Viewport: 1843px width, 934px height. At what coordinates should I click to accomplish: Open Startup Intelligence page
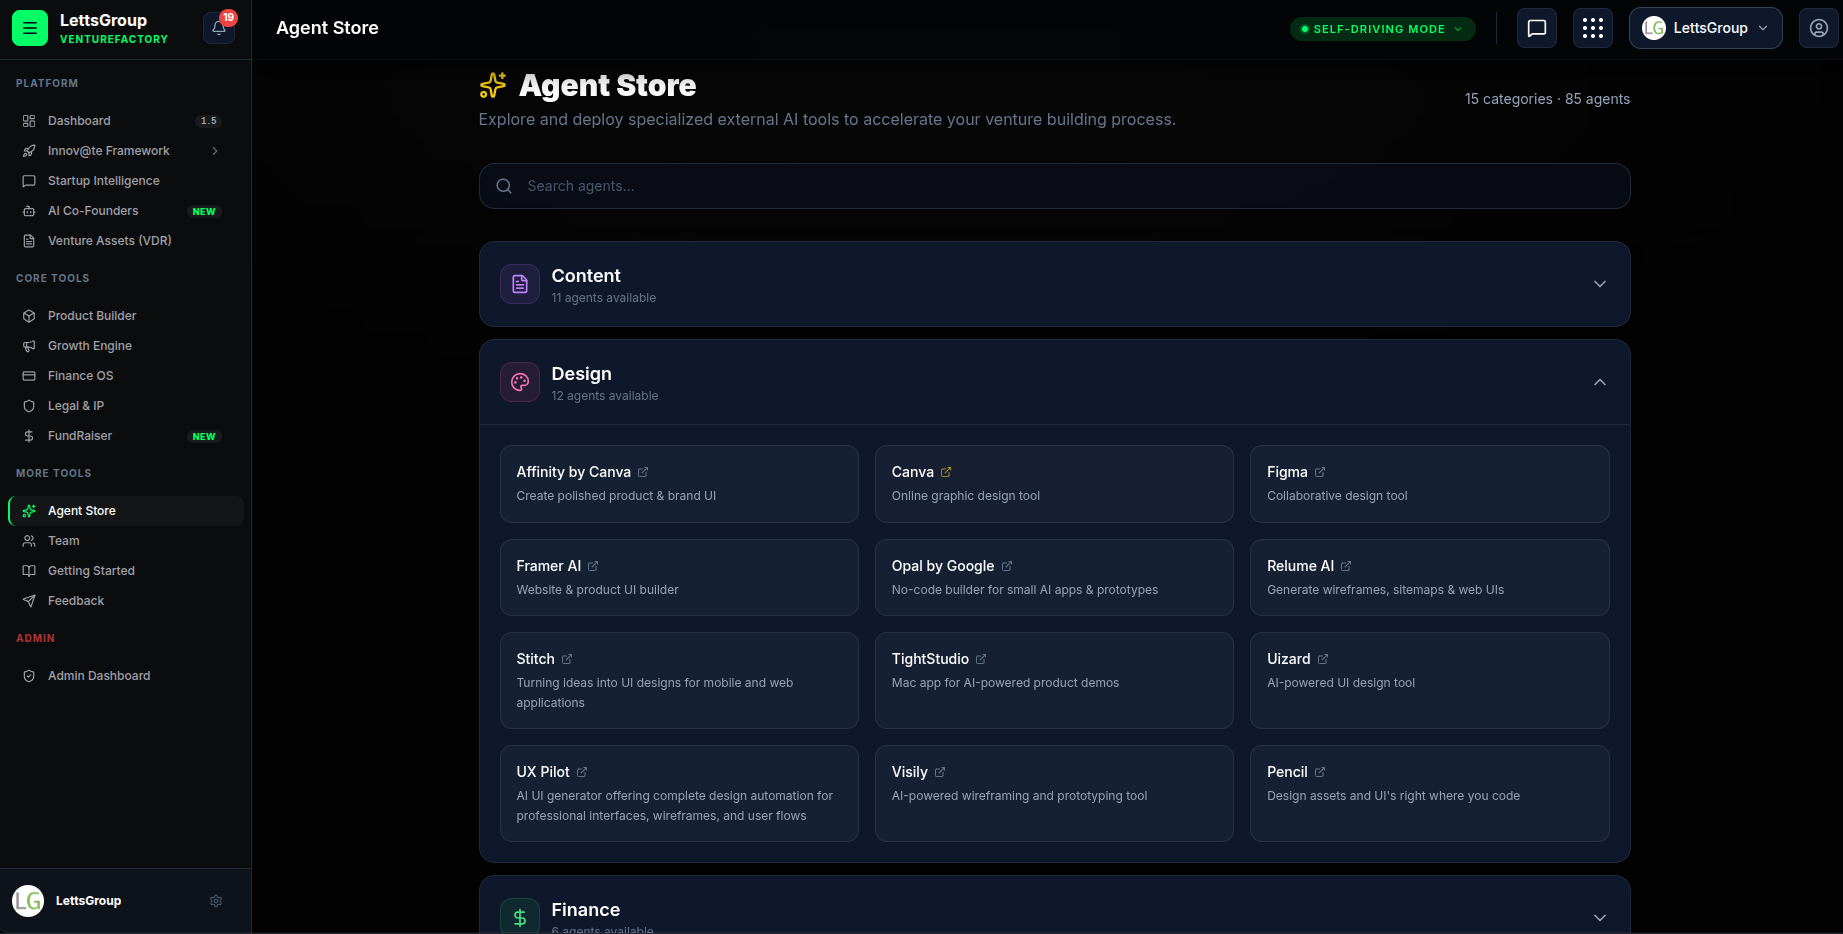pos(125,181)
